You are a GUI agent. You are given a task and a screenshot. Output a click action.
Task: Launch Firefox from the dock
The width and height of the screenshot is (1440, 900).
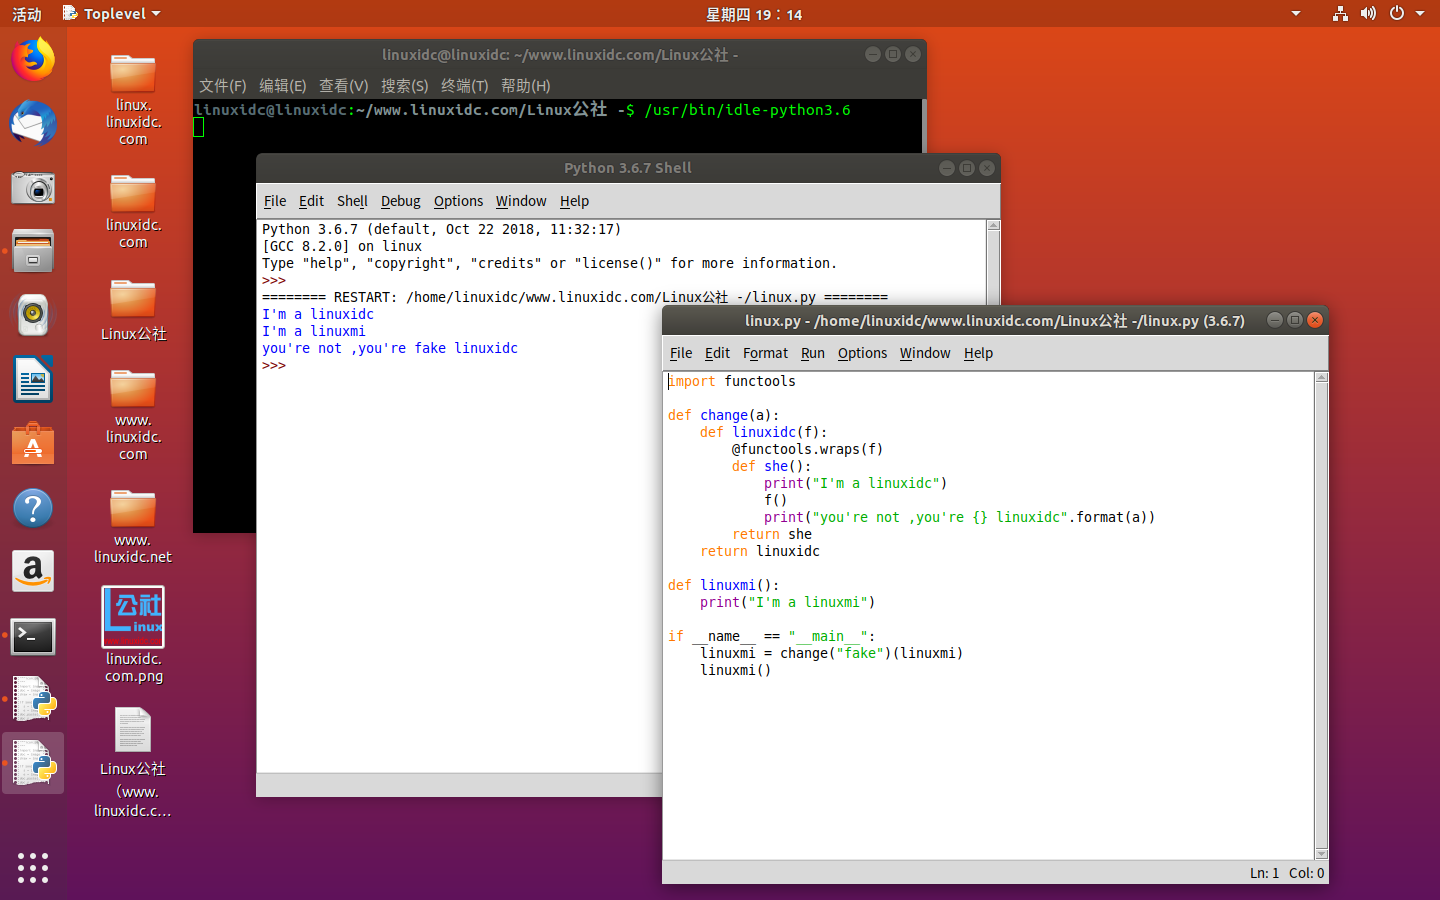tap(33, 59)
